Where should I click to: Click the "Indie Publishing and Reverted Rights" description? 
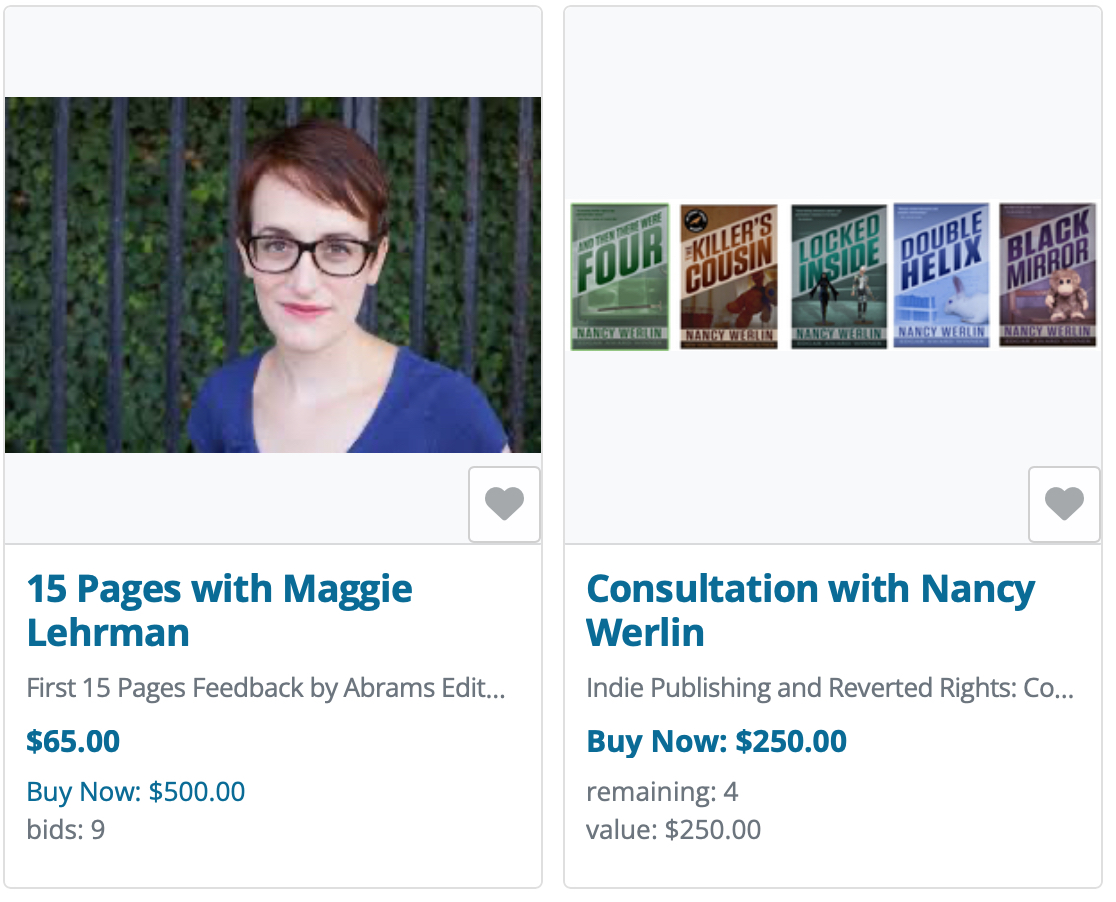coord(830,688)
